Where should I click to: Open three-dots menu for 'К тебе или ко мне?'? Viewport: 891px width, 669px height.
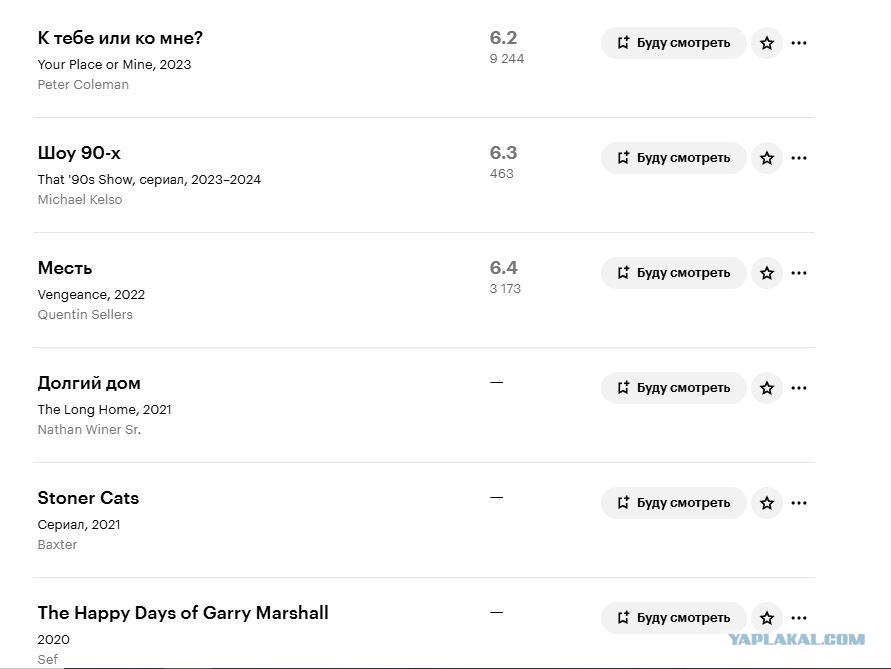[x=799, y=43]
